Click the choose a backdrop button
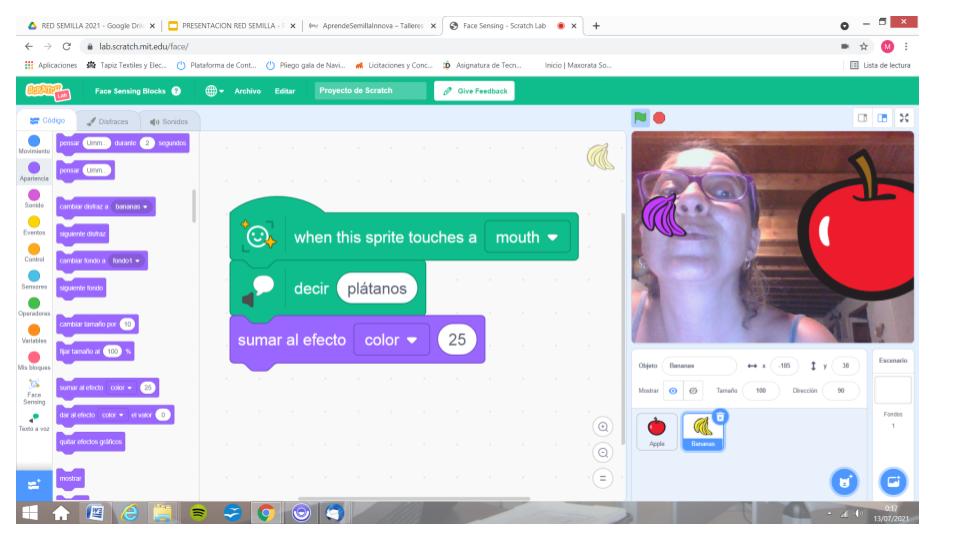 coord(893,481)
